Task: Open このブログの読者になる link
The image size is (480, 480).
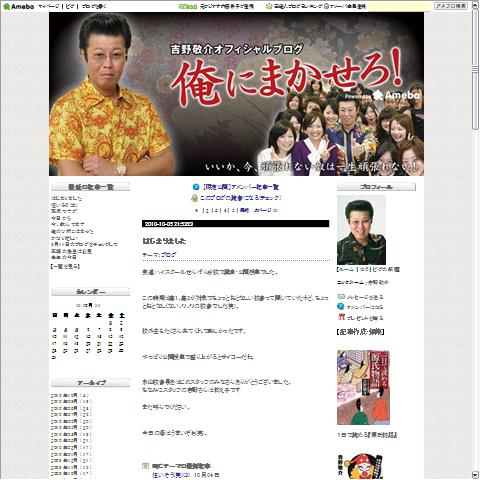Action: 240,198
